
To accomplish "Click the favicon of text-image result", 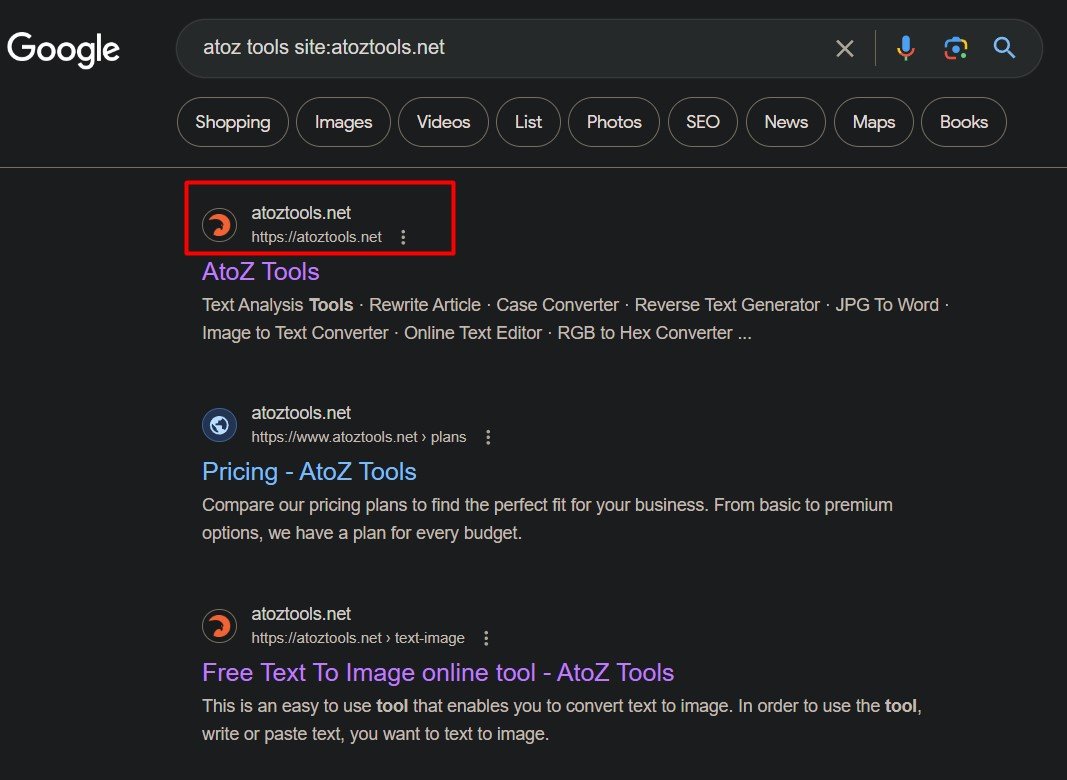I will pos(220,626).
